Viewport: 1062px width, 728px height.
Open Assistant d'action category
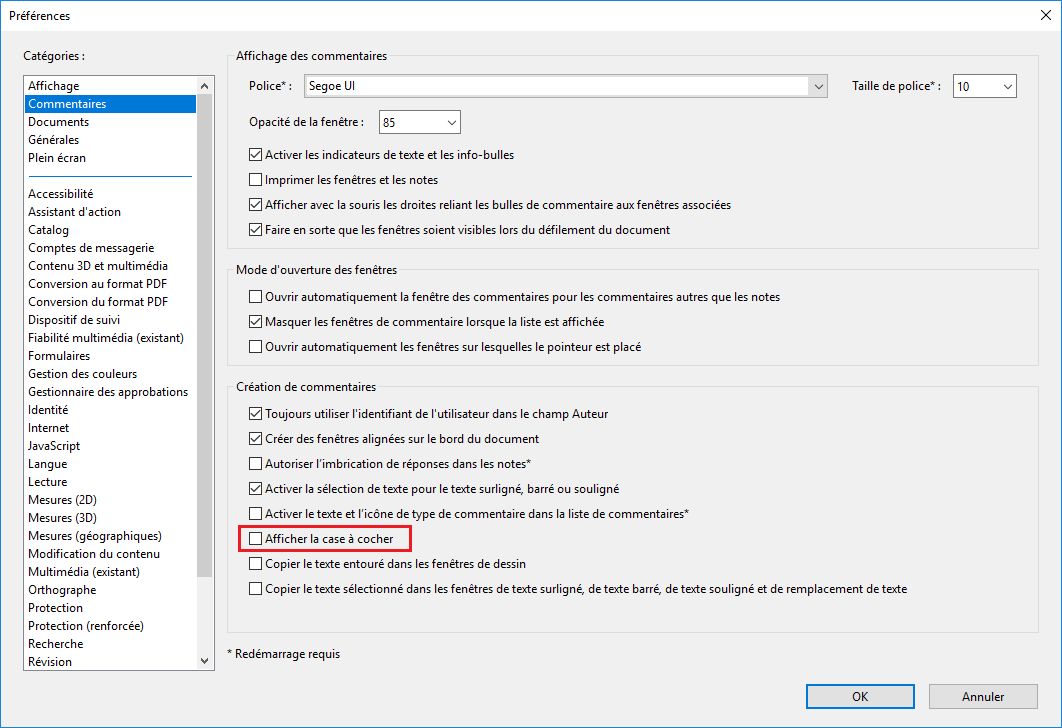(110, 212)
